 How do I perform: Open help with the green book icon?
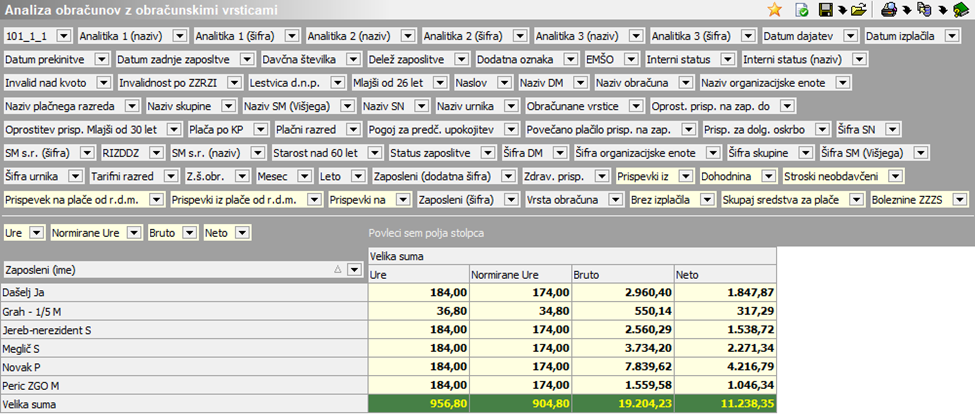coord(960,10)
